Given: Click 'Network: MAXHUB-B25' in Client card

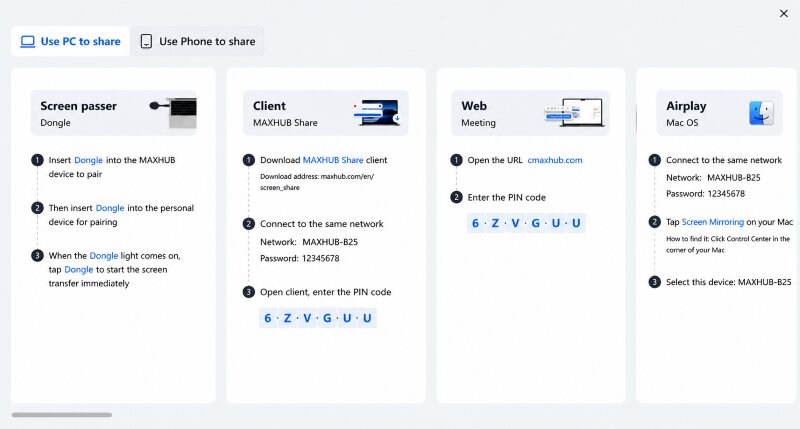Looking at the screenshot, I should tap(309, 242).
